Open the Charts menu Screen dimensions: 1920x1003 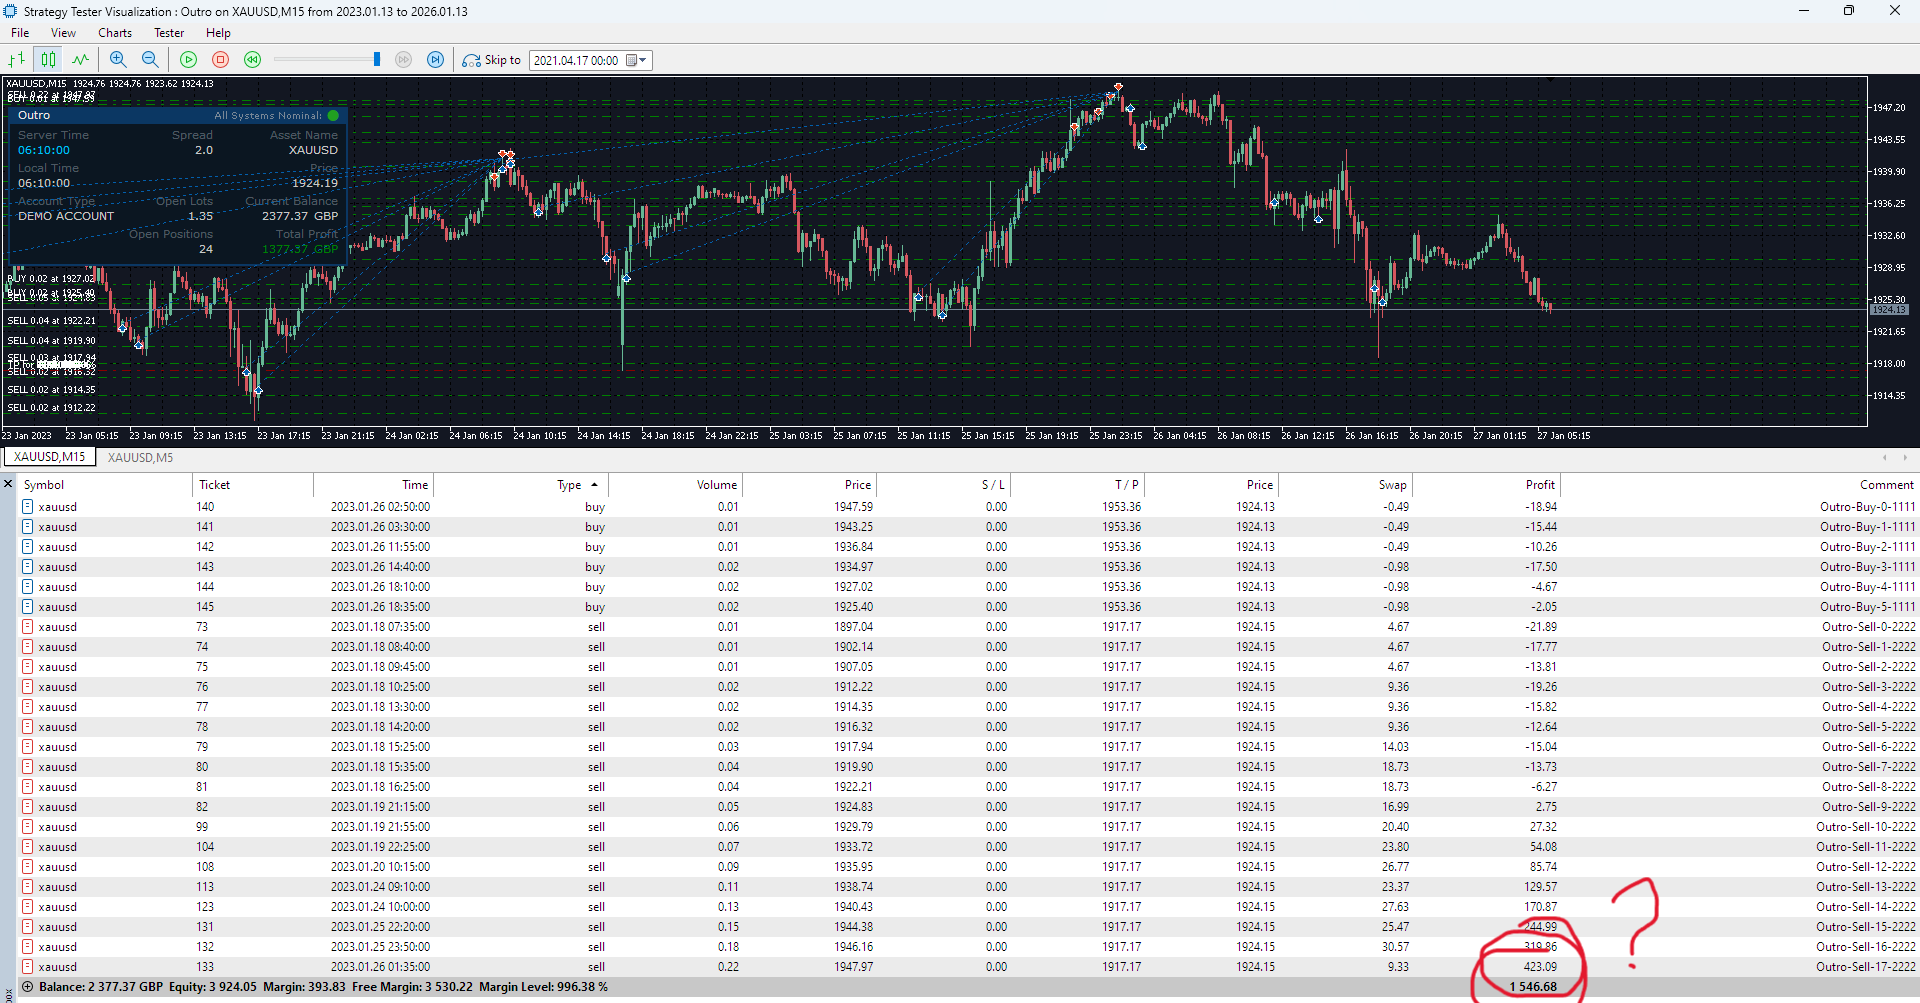(x=115, y=33)
